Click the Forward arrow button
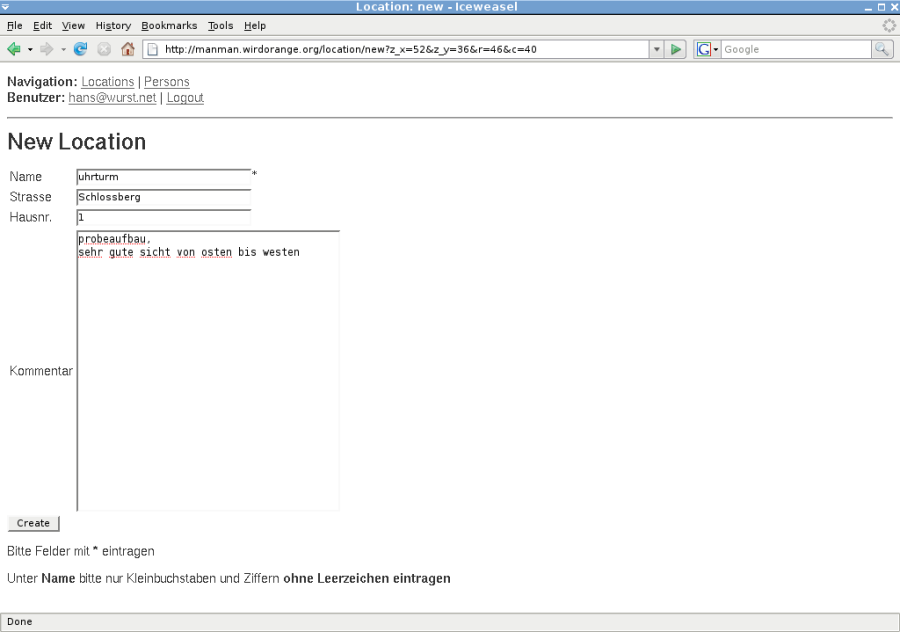The width and height of the screenshot is (900, 632). click(46, 49)
